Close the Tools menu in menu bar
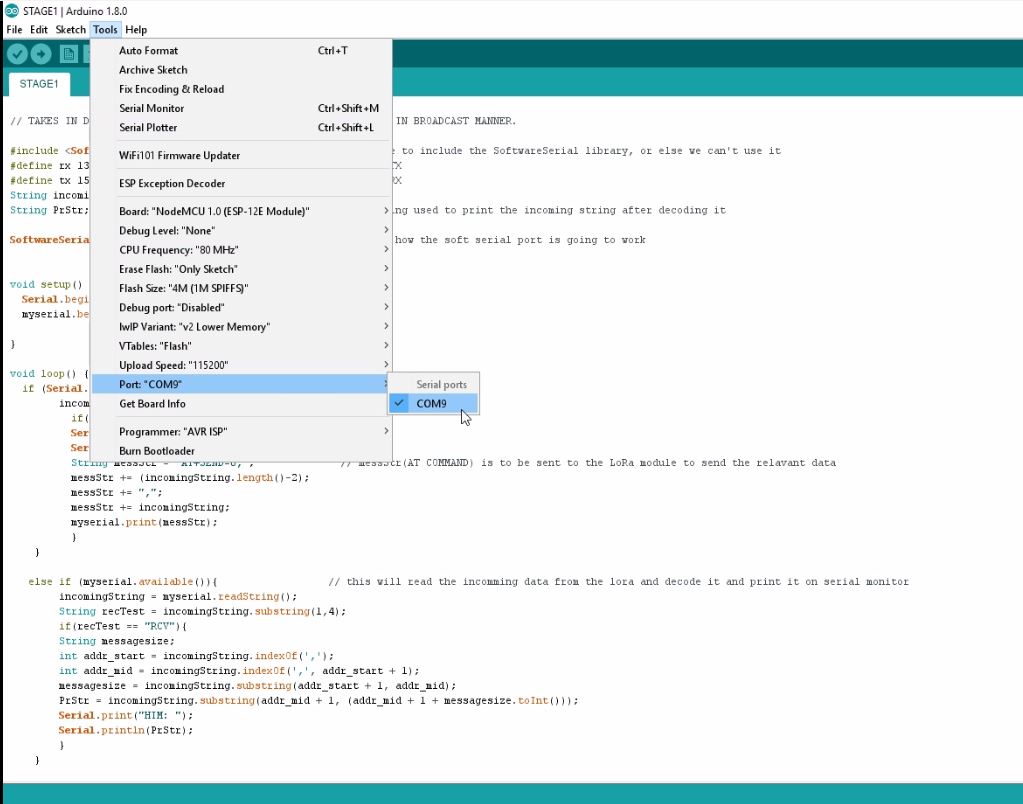 pos(105,29)
